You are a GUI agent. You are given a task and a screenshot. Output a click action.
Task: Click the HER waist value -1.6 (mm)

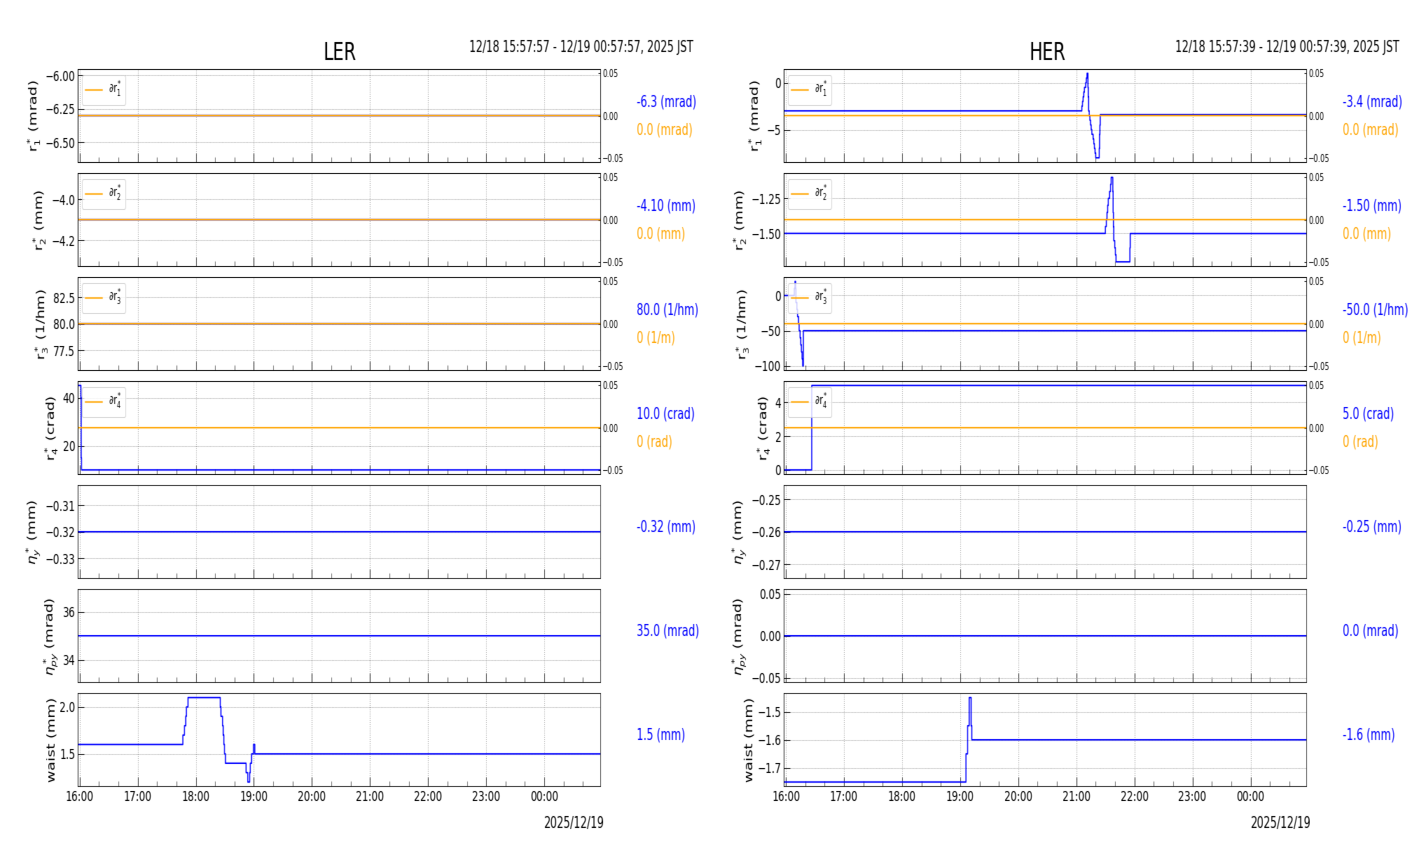[x=1368, y=735]
